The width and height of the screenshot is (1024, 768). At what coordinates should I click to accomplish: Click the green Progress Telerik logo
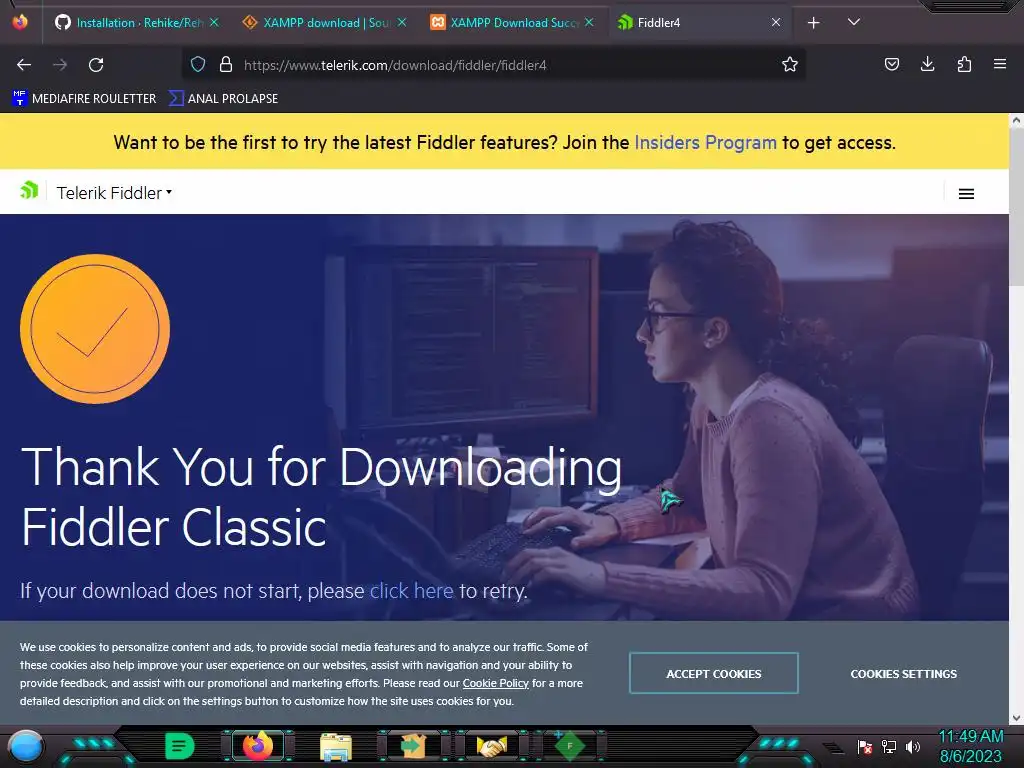pos(29,190)
